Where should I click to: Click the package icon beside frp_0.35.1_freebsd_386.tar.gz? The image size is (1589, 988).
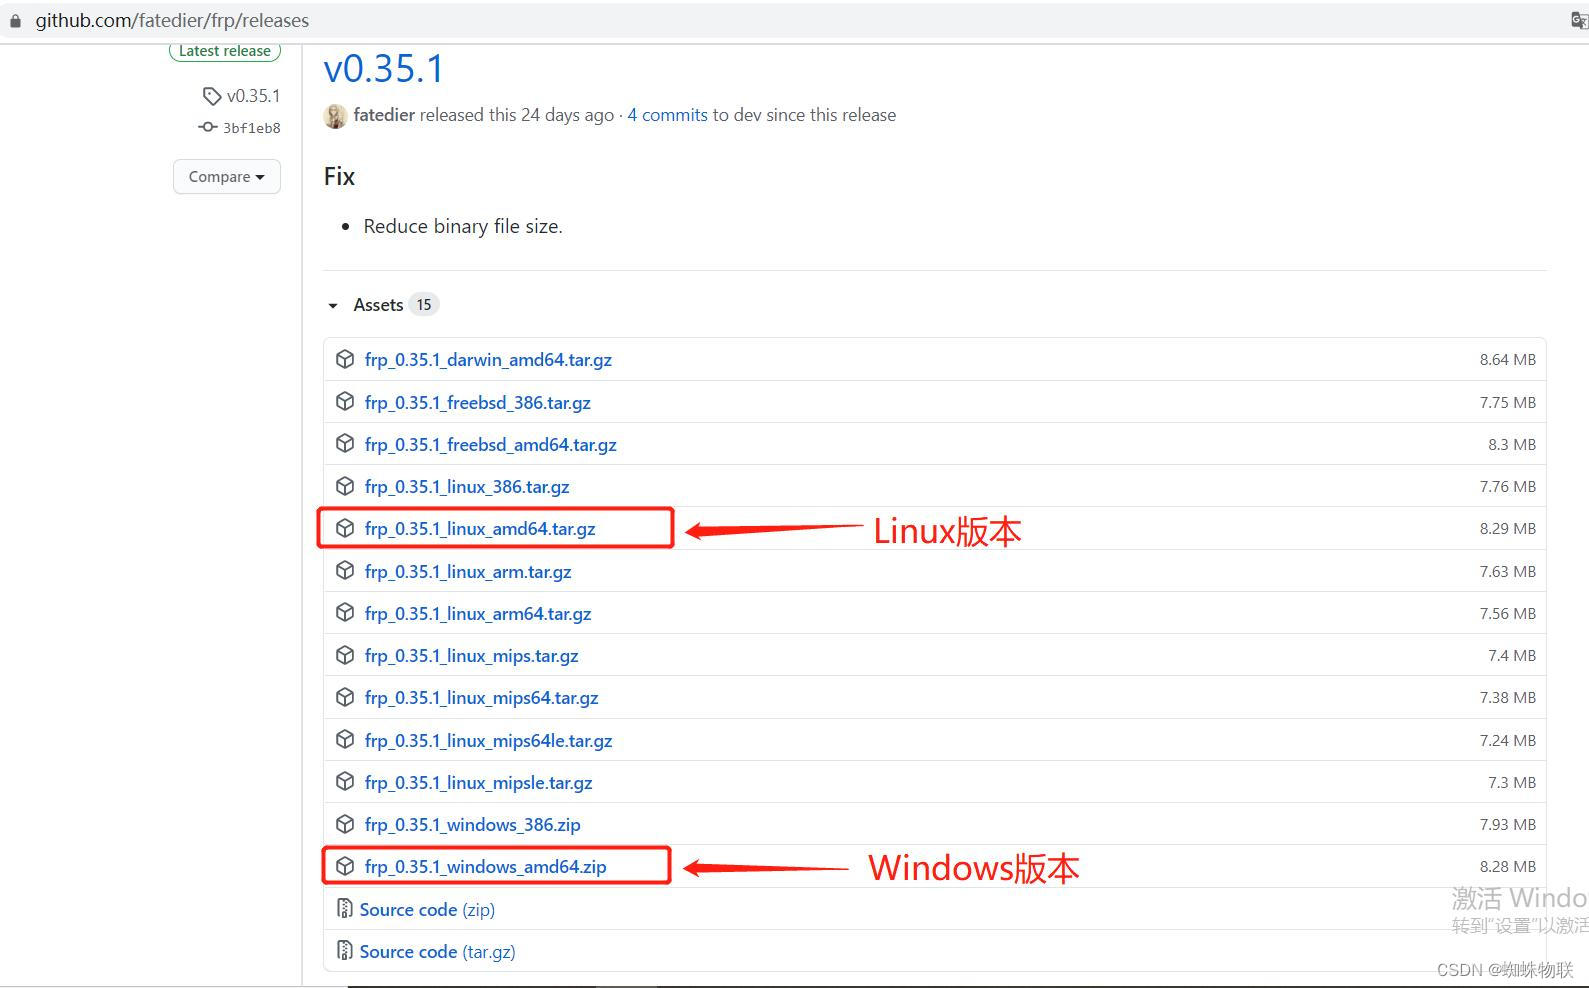click(345, 401)
